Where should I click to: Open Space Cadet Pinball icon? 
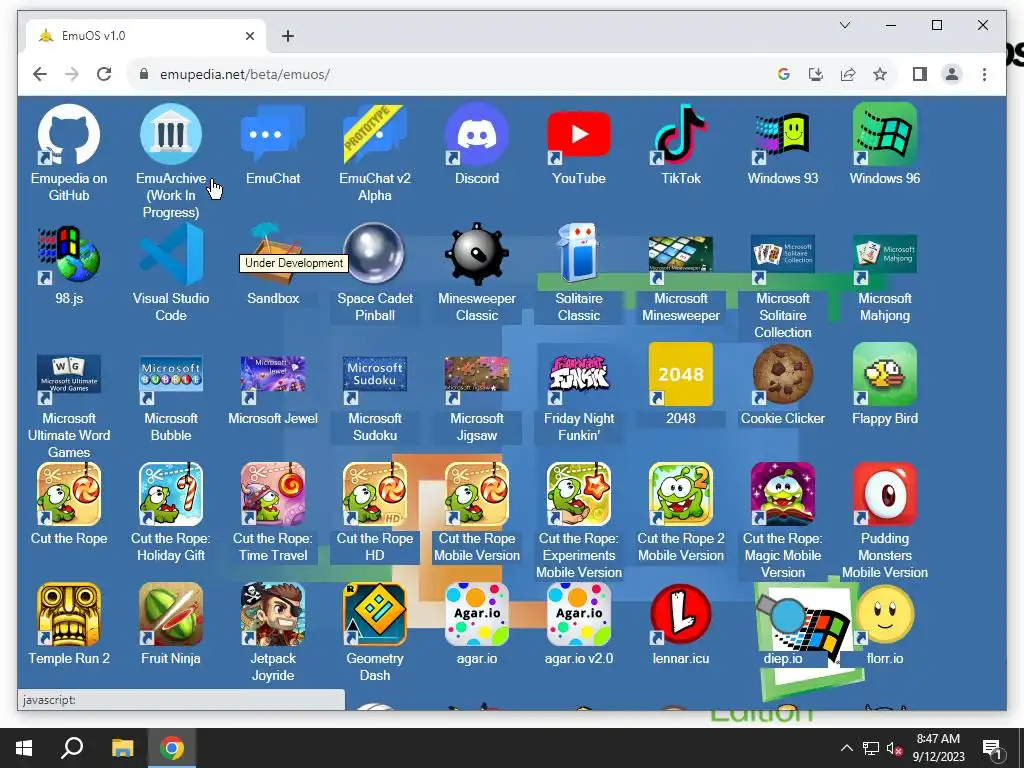click(x=375, y=255)
